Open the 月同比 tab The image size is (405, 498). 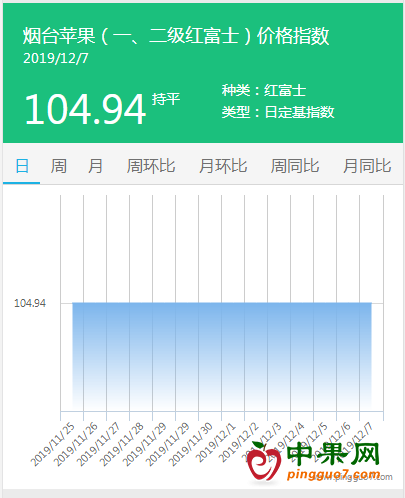tap(367, 166)
